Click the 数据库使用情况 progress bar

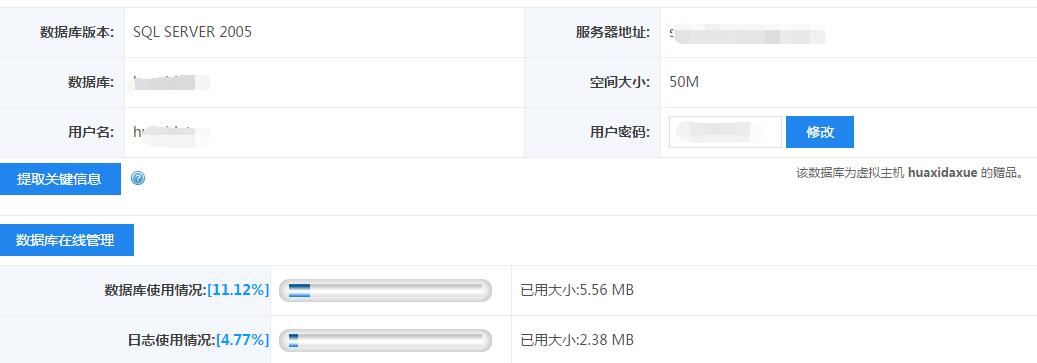386,290
